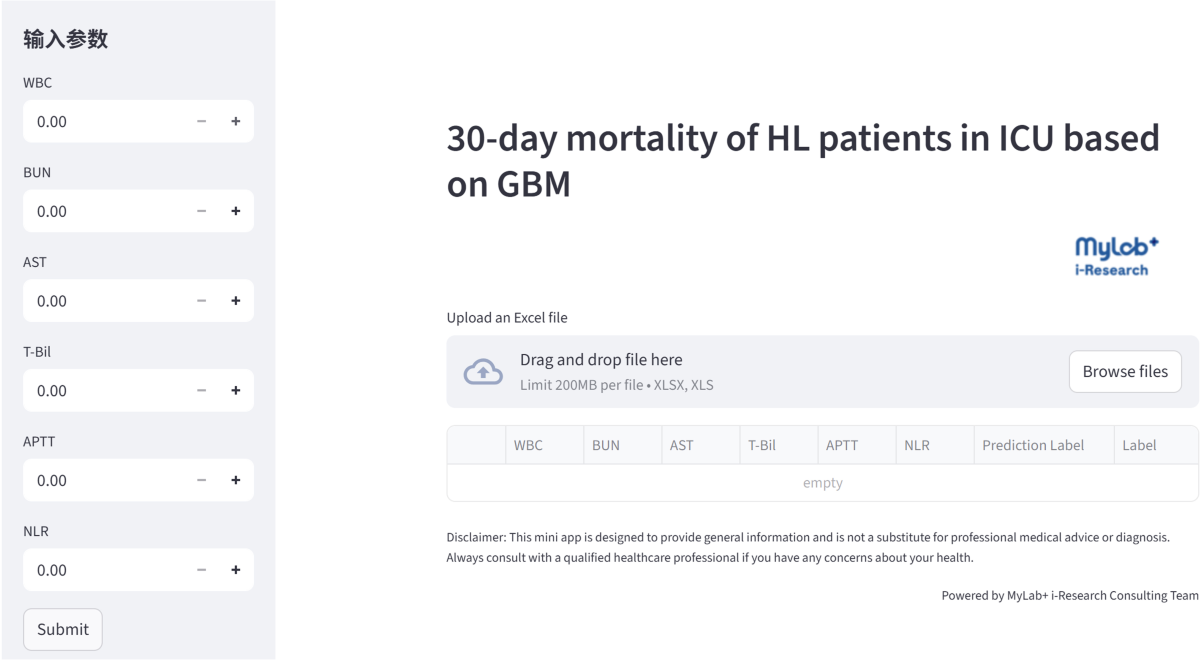Increment the AST value

pyautogui.click(x=236, y=301)
